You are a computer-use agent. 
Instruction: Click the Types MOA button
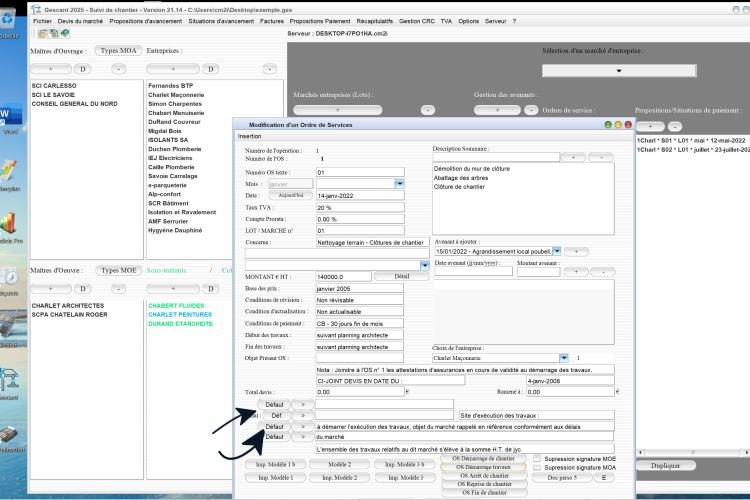119,51
